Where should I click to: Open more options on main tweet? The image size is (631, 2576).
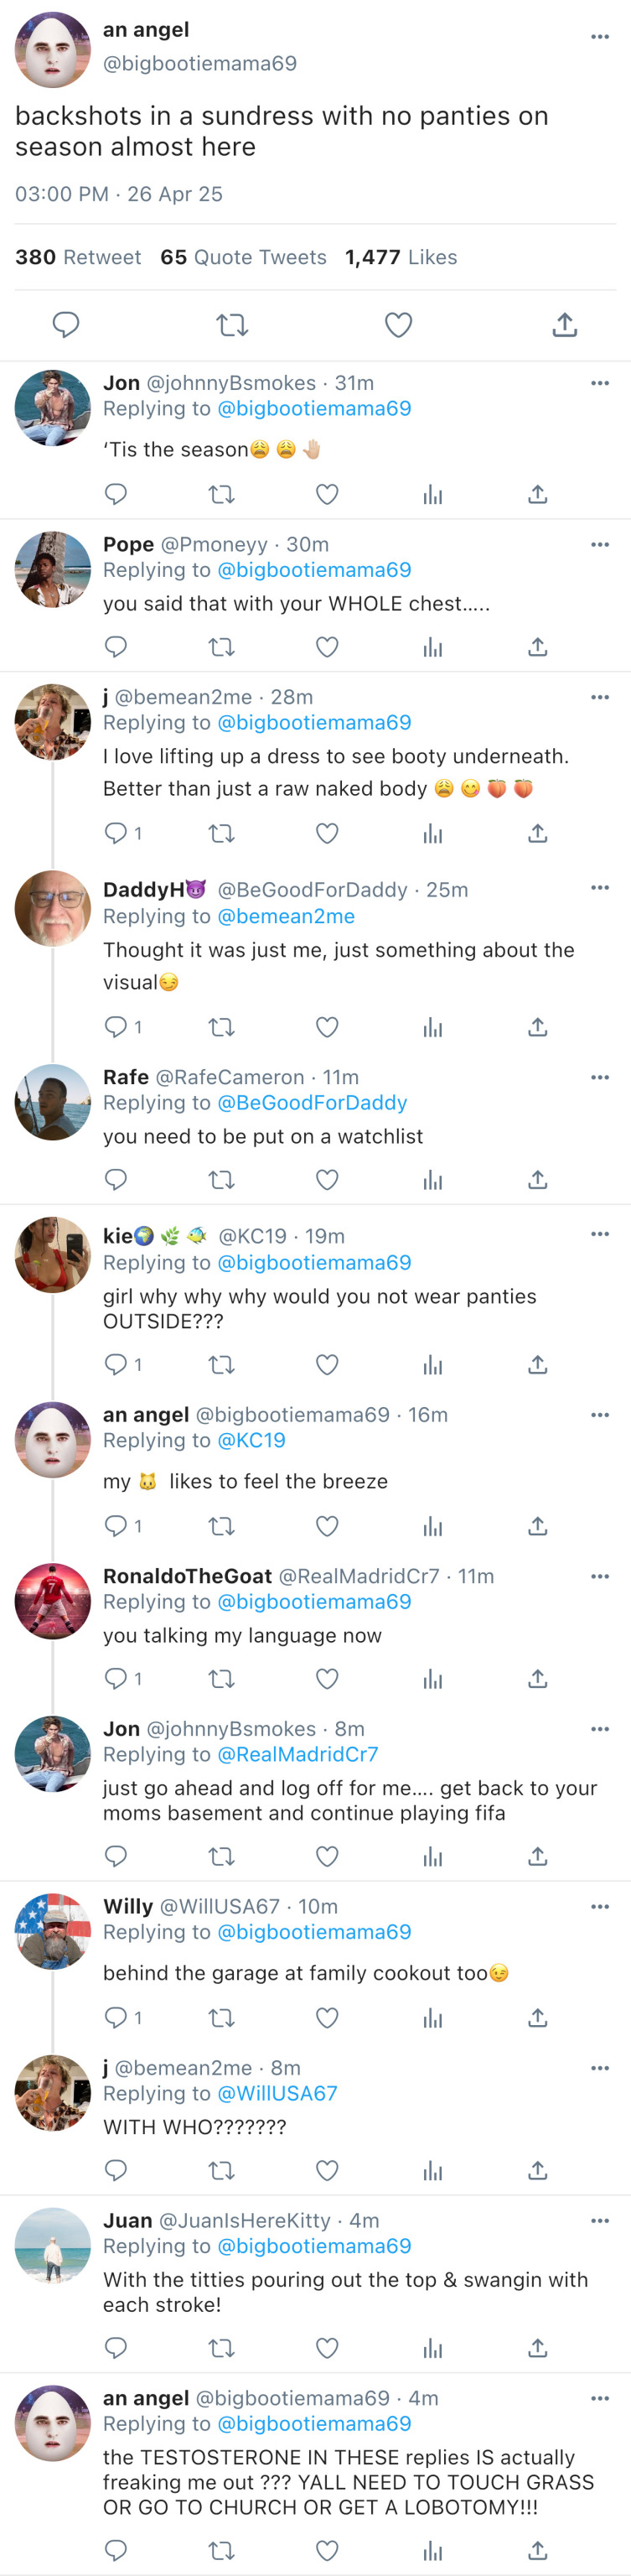click(600, 37)
